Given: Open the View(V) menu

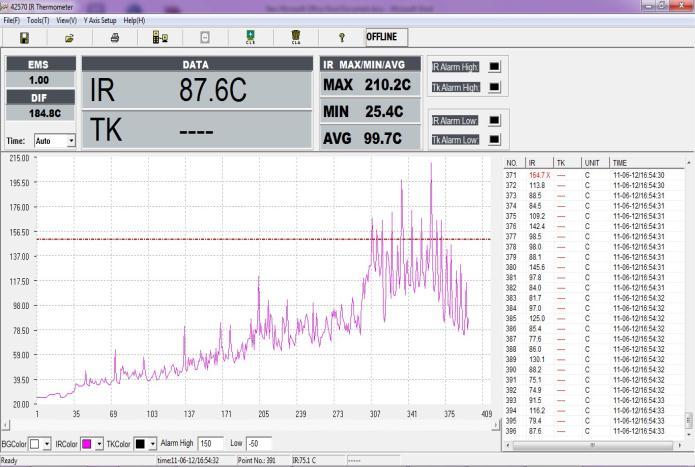Looking at the screenshot, I should click(x=66, y=20).
